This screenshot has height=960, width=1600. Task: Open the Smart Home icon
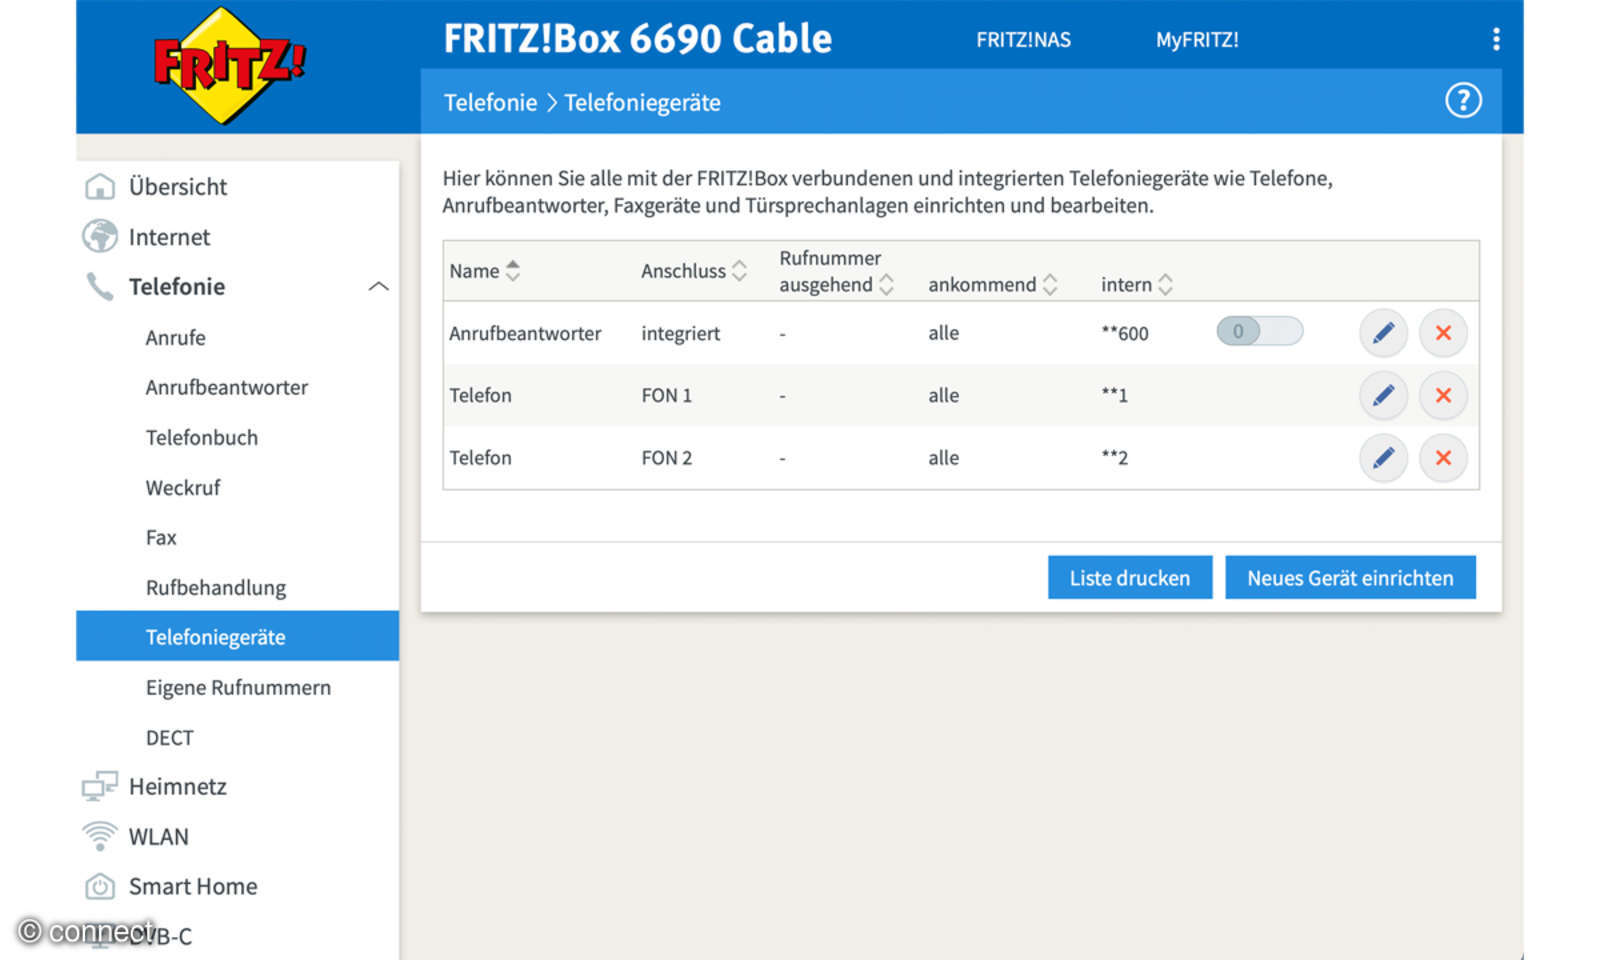[x=100, y=886]
